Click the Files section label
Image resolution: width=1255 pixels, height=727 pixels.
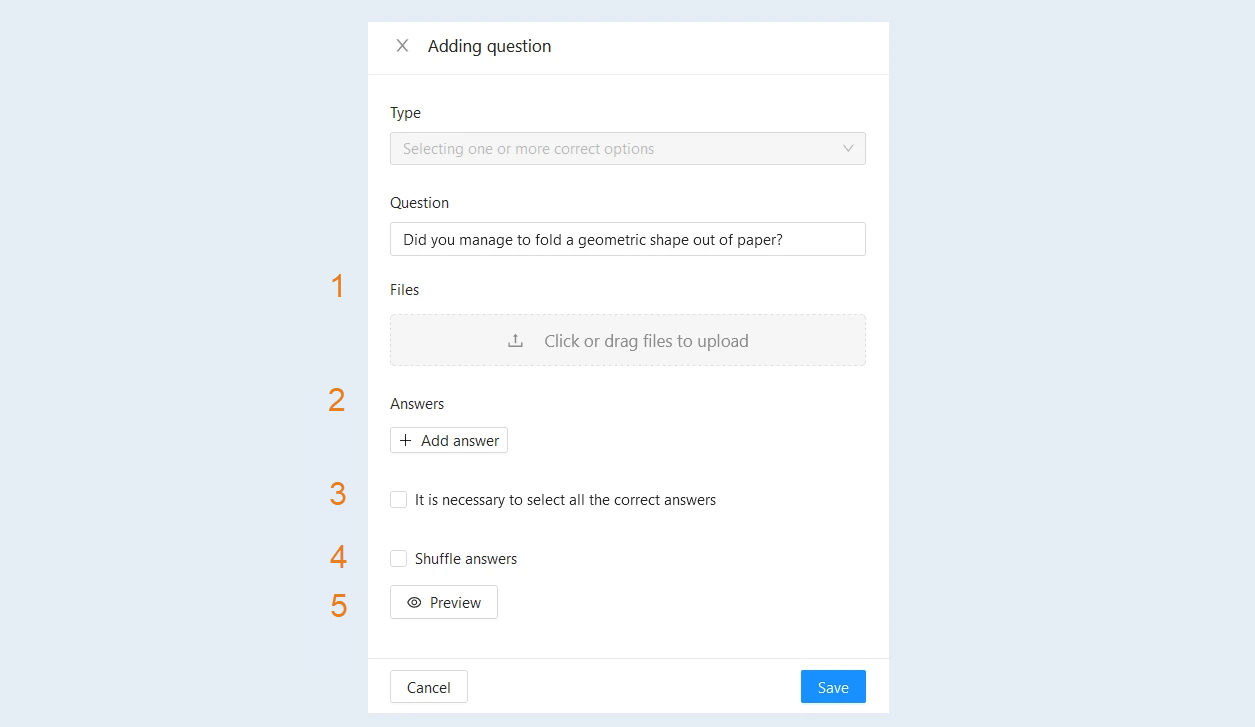(x=405, y=290)
